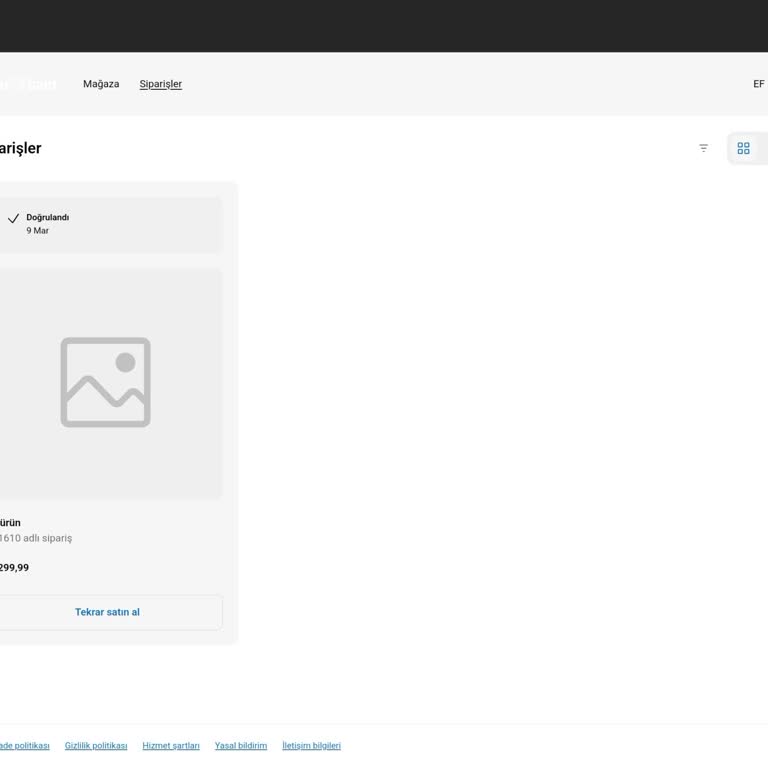Screen dimensions: 768x768
Task: Open Hizmet şartları link
Action: (x=171, y=746)
